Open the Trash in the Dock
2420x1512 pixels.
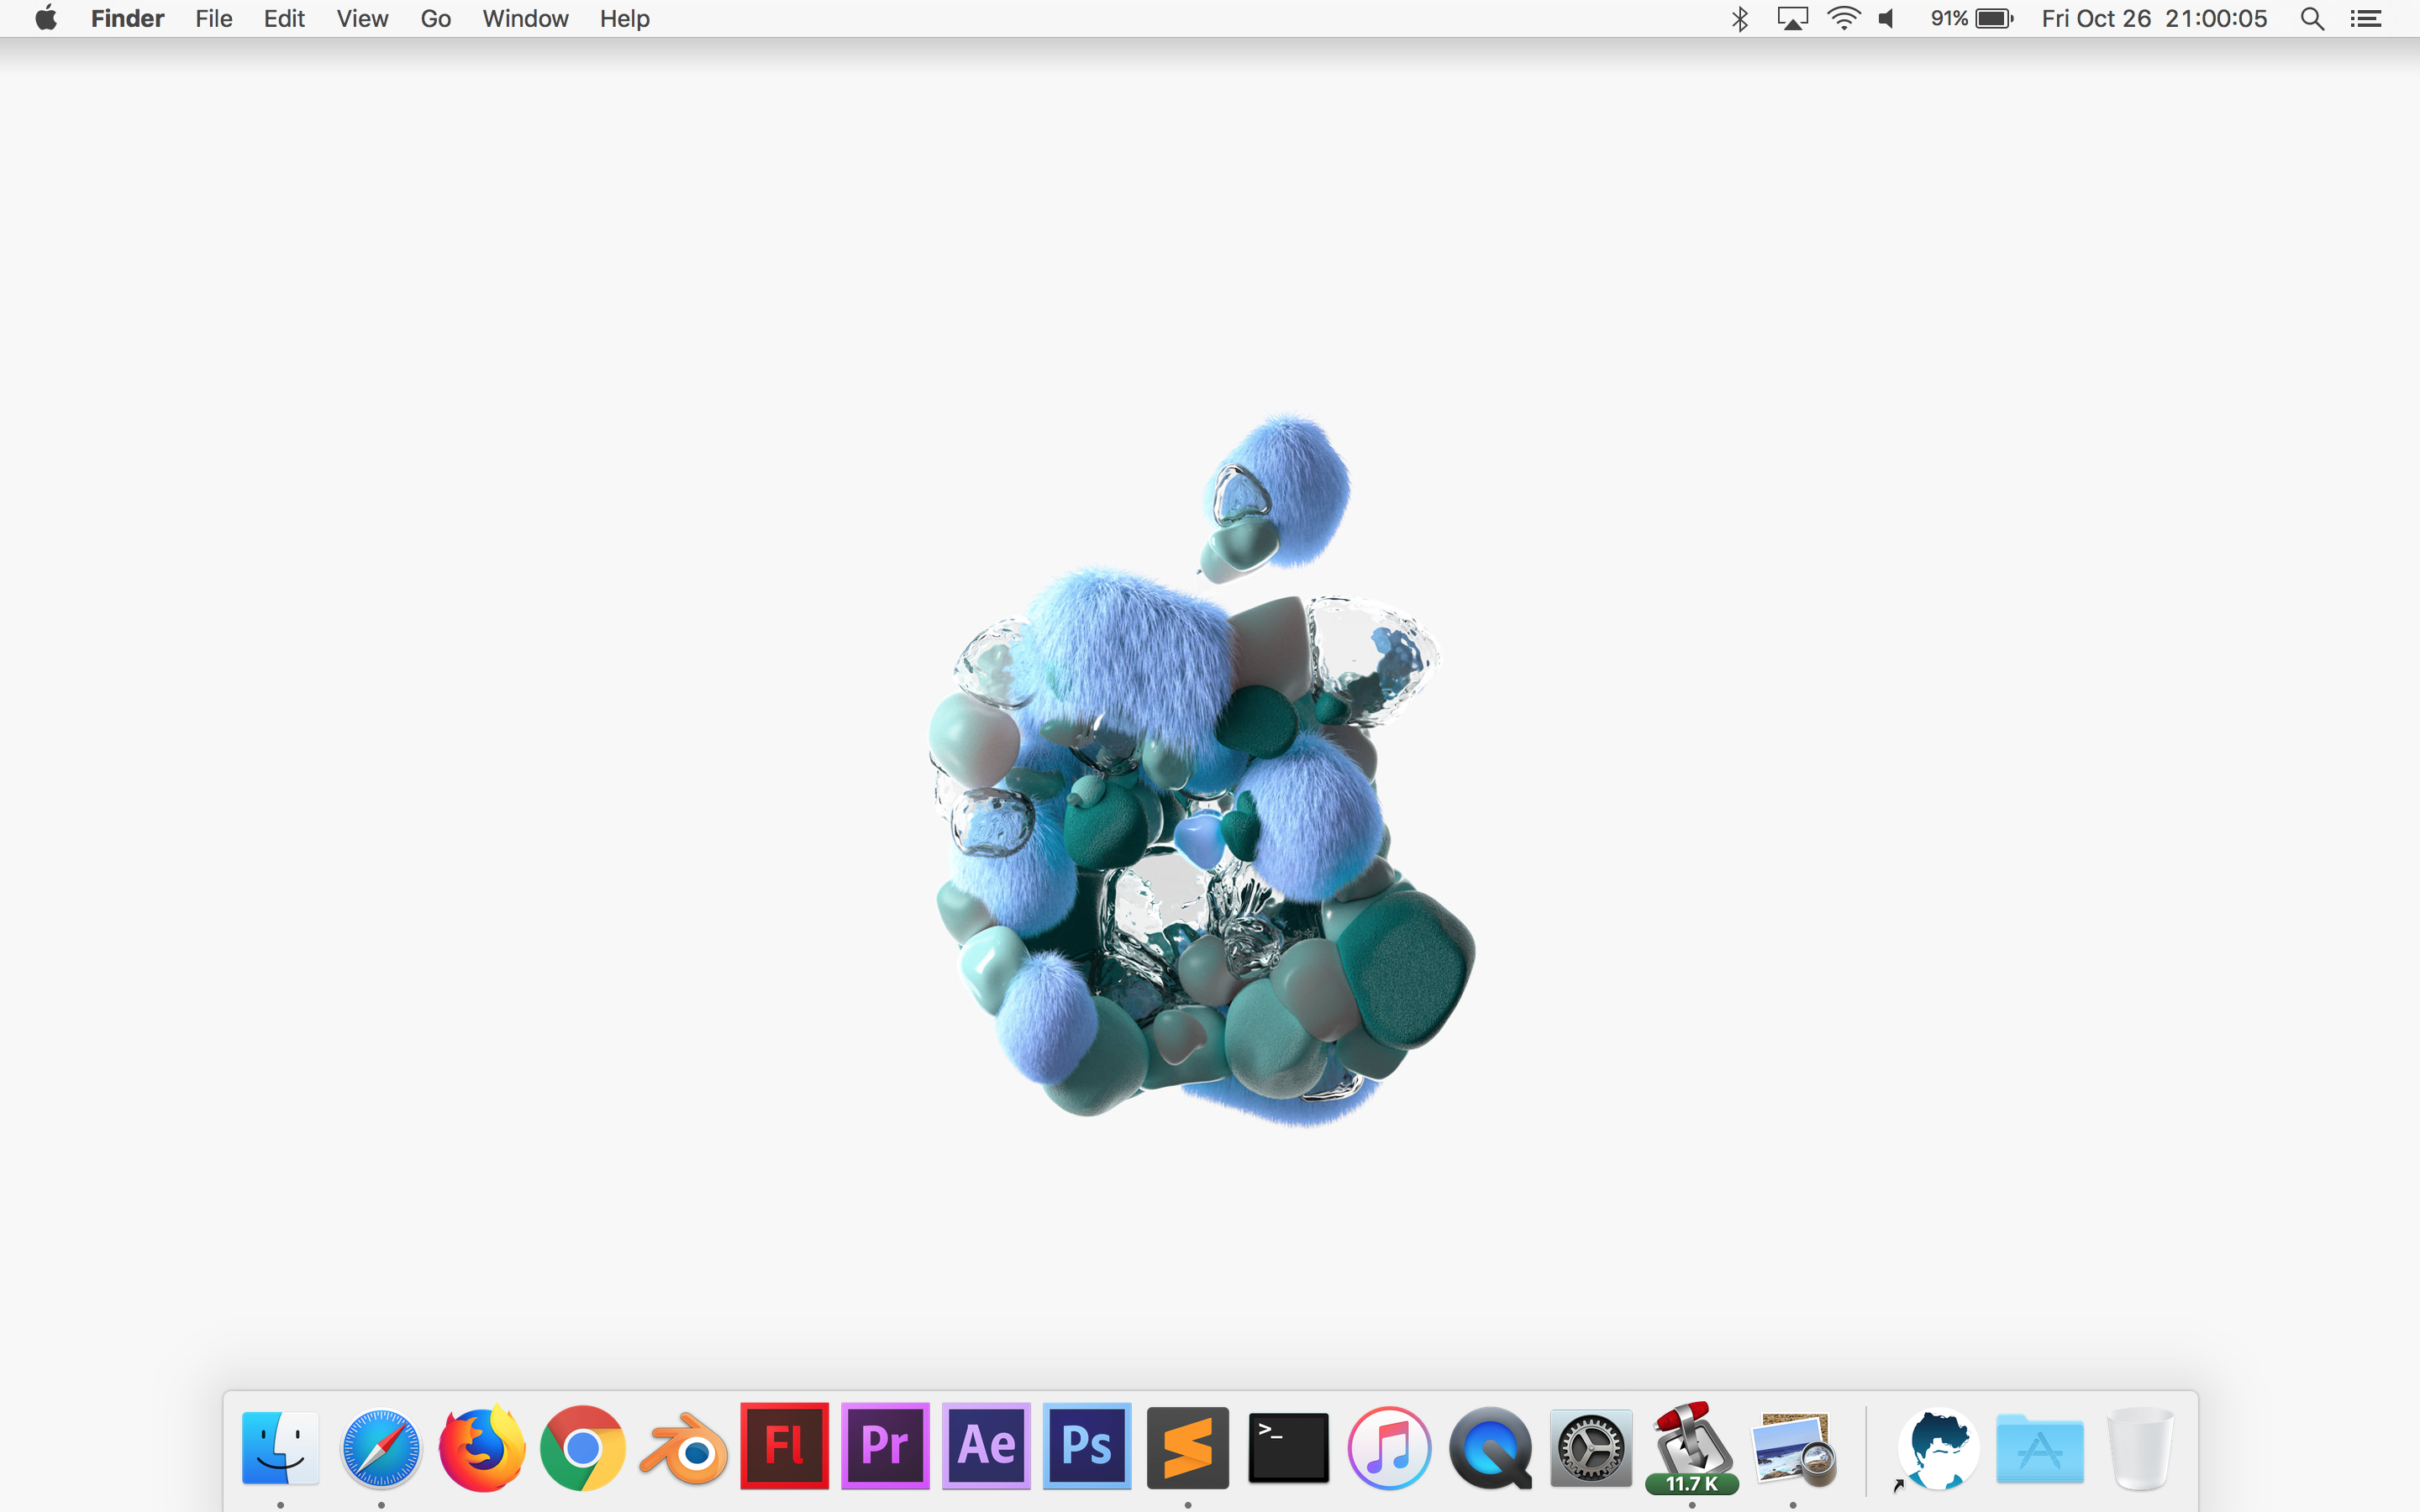point(2140,1447)
